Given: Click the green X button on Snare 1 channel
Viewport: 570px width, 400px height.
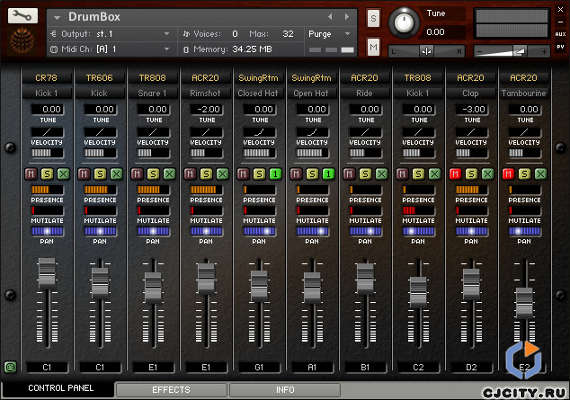Looking at the screenshot, I should [170, 174].
